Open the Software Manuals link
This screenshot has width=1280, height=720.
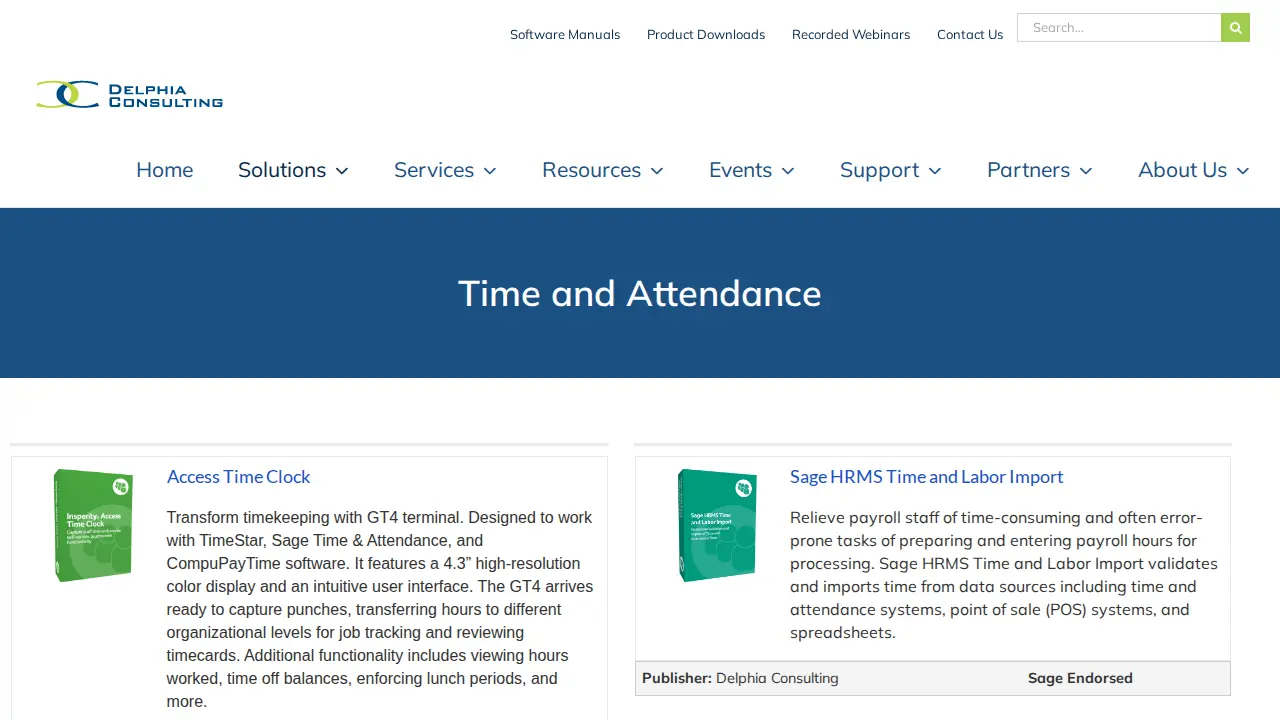(x=565, y=34)
